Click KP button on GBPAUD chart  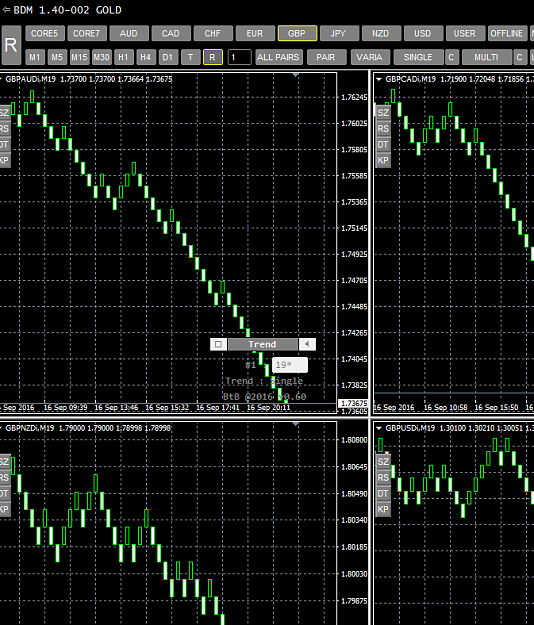coord(5,161)
